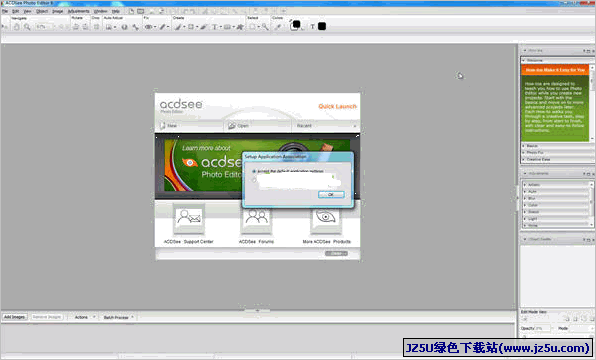Select the second radio option in setup dialog

254,180
